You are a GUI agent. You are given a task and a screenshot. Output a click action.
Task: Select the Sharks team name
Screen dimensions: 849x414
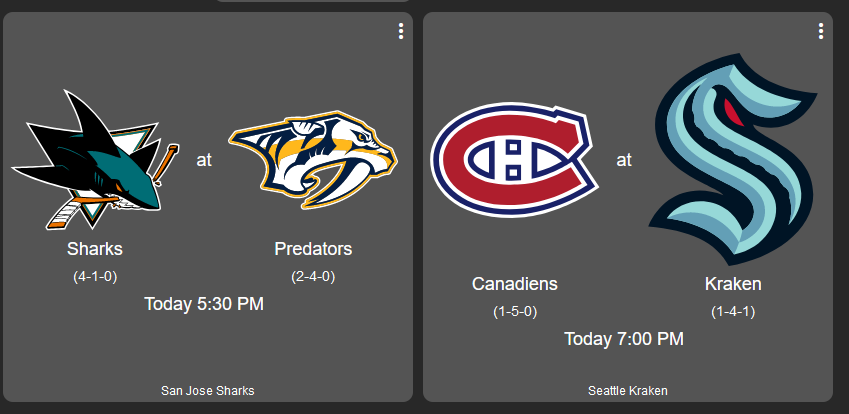click(x=95, y=249)
